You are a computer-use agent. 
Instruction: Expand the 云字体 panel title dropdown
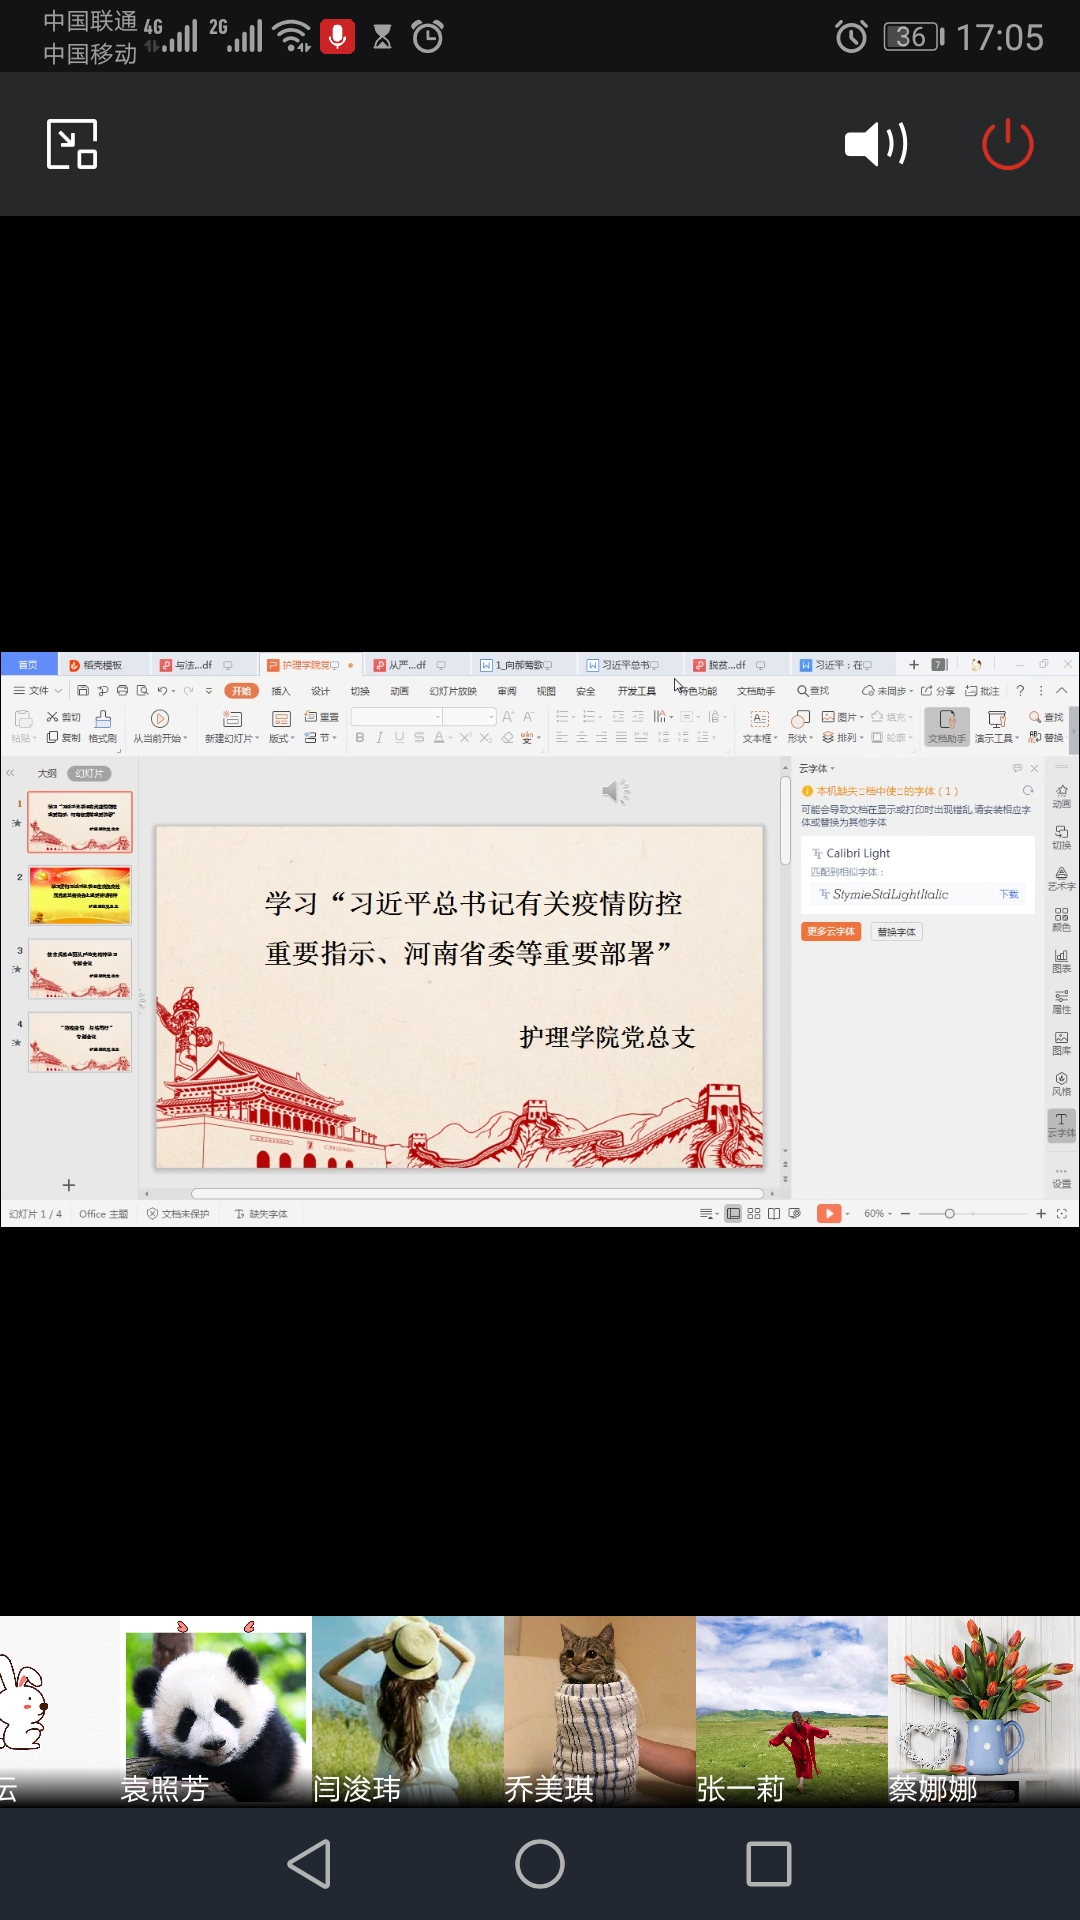point(817,768)
